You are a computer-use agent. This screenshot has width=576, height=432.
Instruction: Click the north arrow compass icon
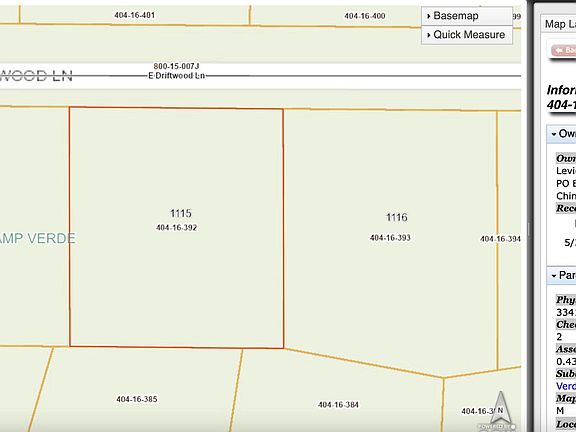pyautogui.click(x=500, y=409)
